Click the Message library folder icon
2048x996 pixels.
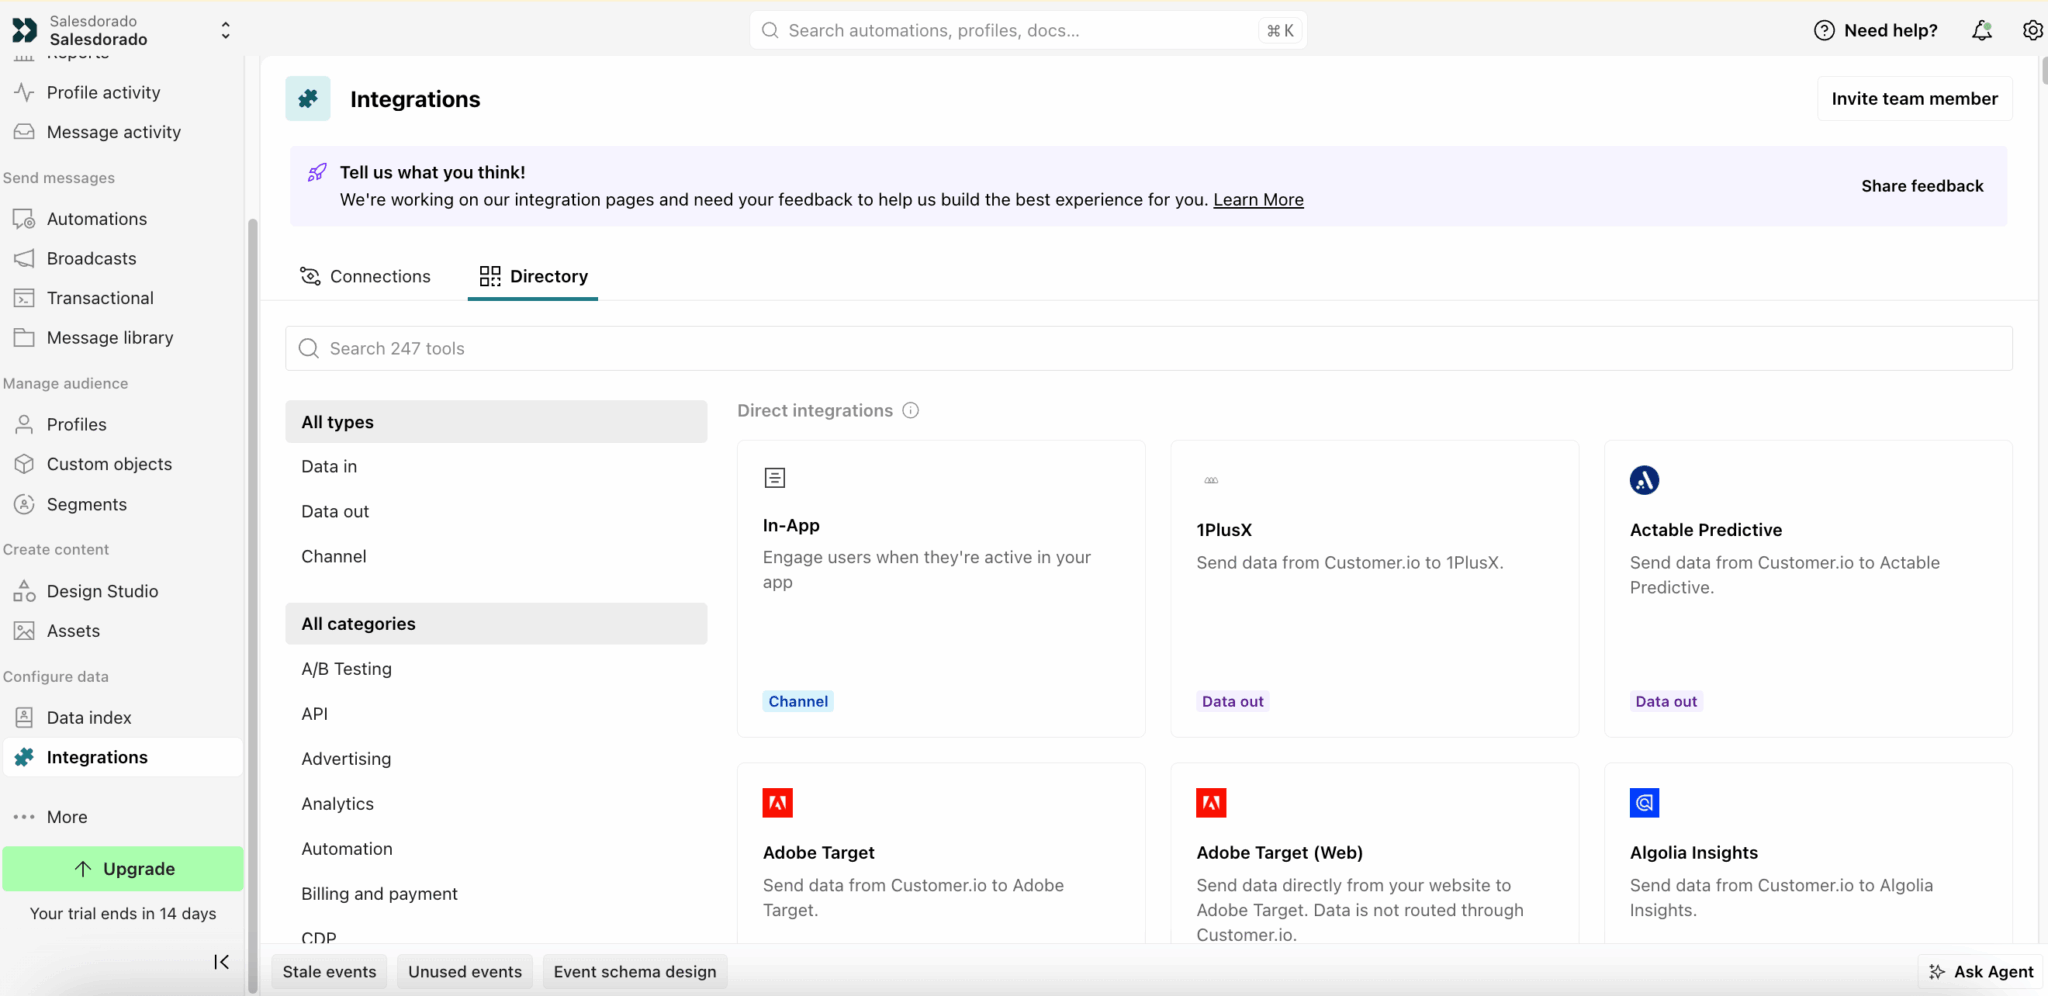pos(24,338)
